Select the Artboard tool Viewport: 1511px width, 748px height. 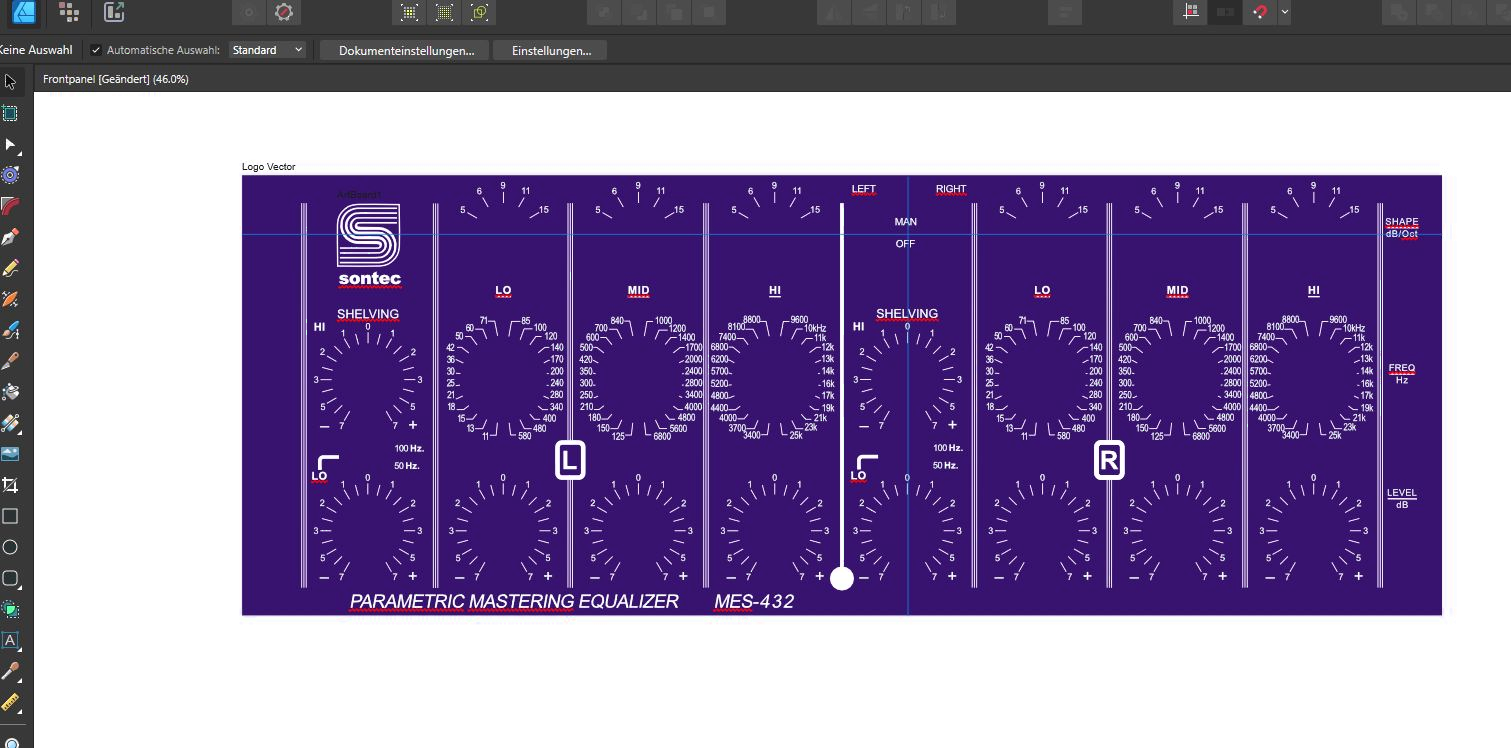[11, 114]
